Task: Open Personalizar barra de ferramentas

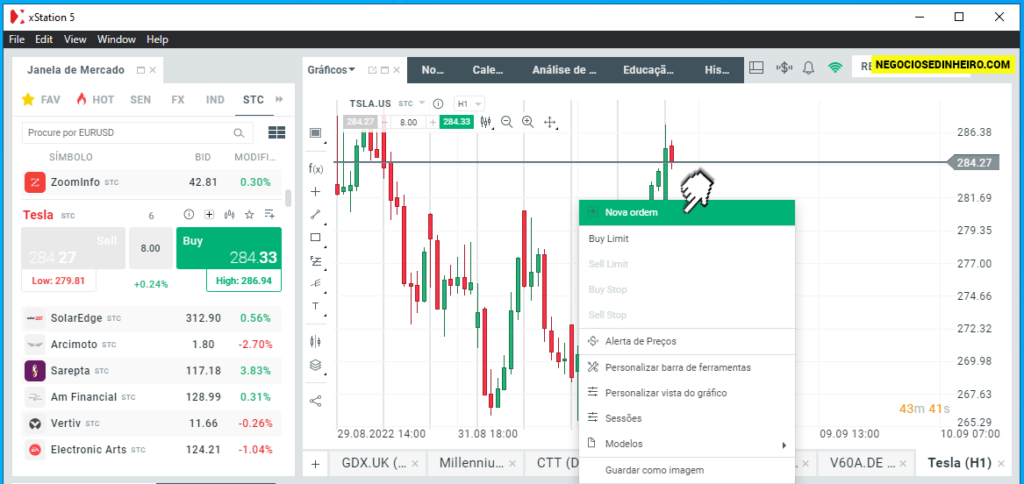Action: (x=687, y=367)
